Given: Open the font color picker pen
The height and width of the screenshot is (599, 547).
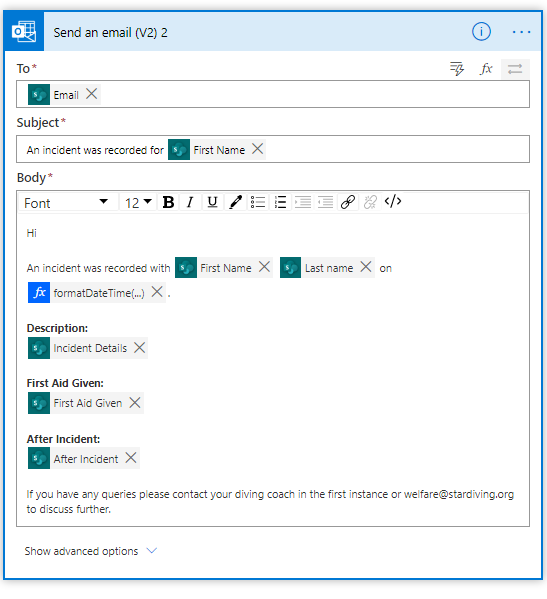Looking at the screenshot, I should [235, 202].
